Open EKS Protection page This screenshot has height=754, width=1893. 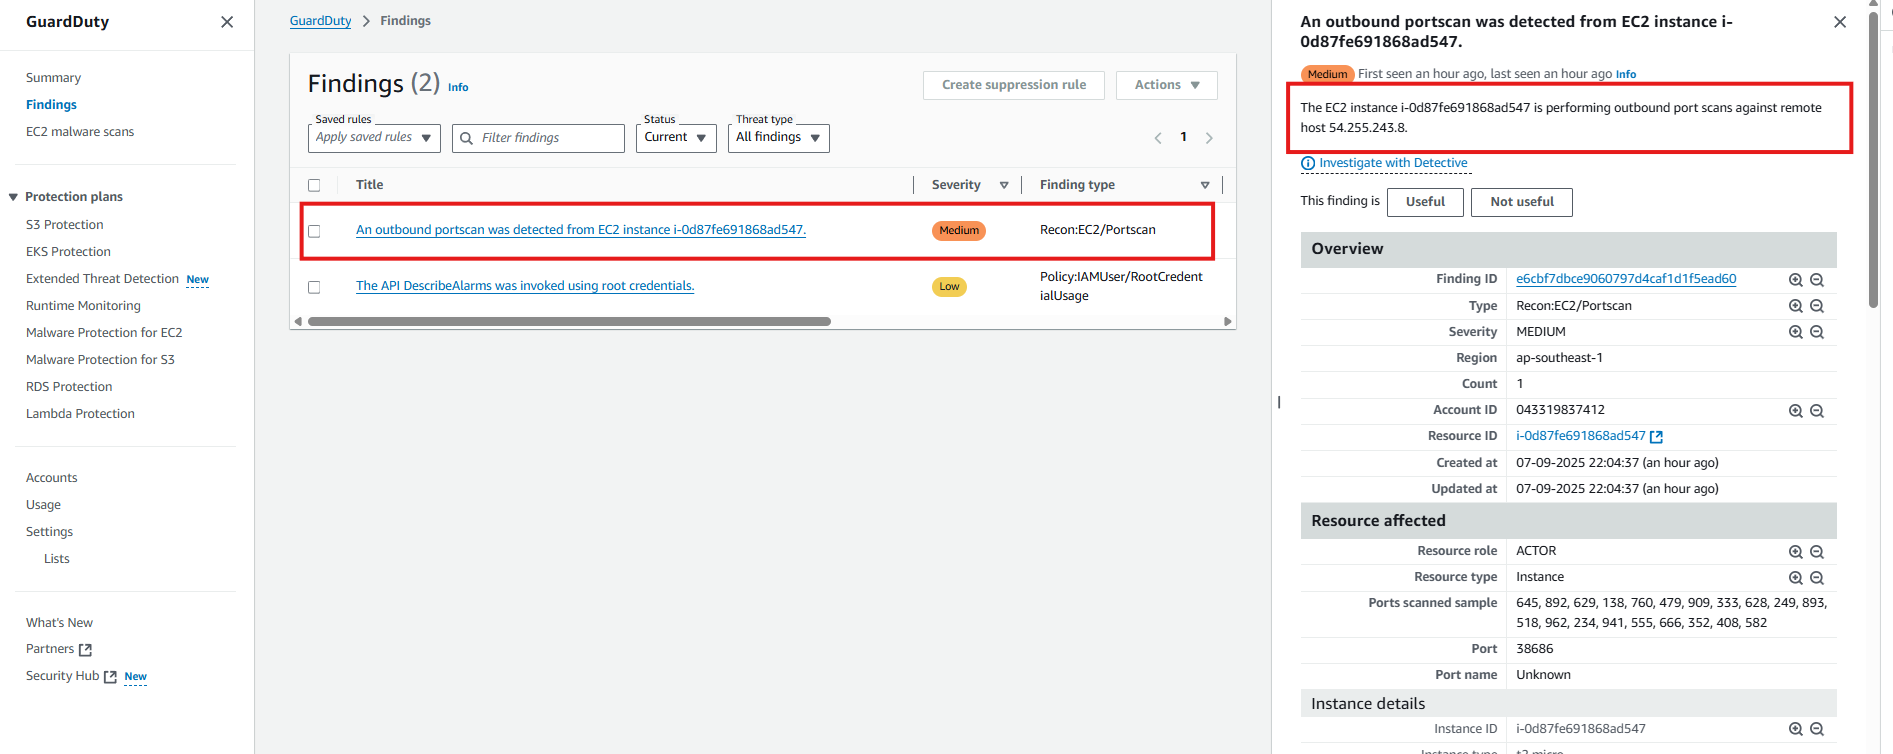point(68,252)
